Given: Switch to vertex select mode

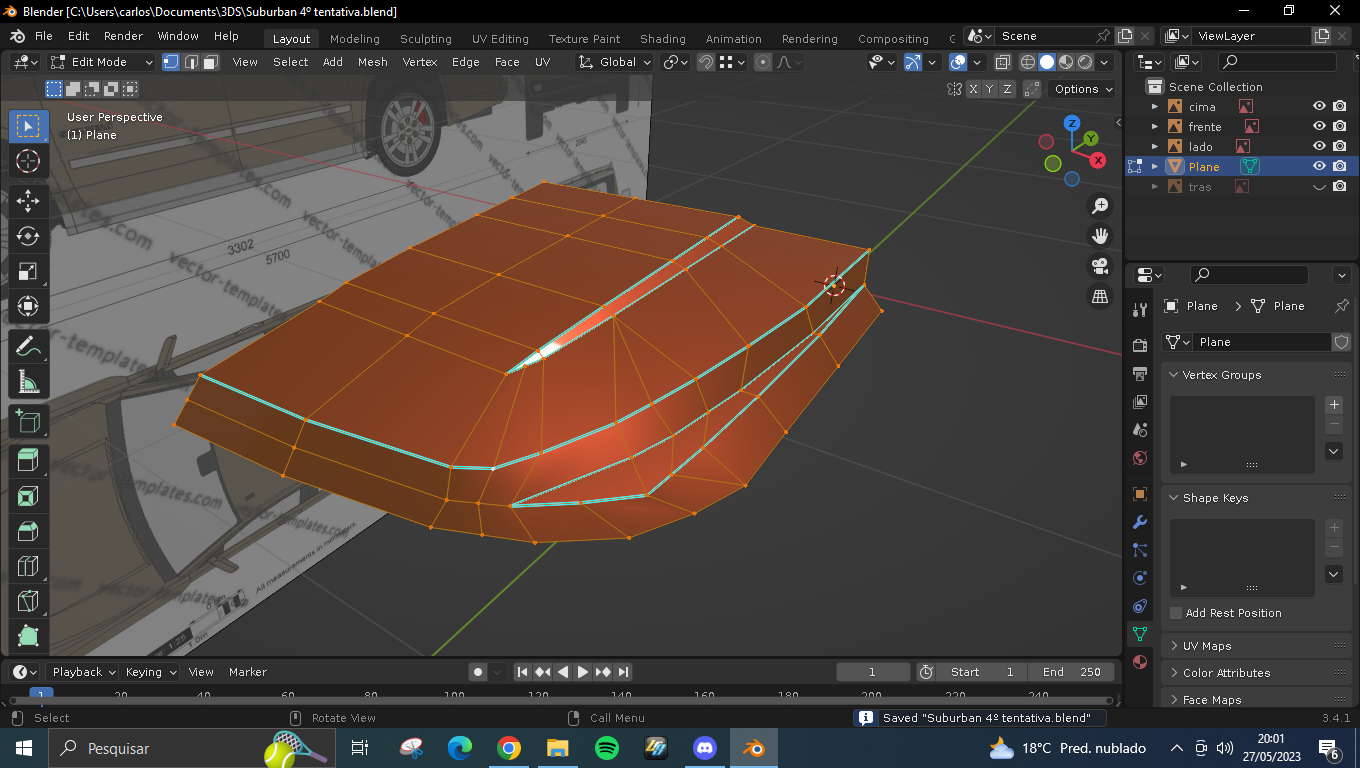Looking at the screenshot, I should tap(171, 62).
